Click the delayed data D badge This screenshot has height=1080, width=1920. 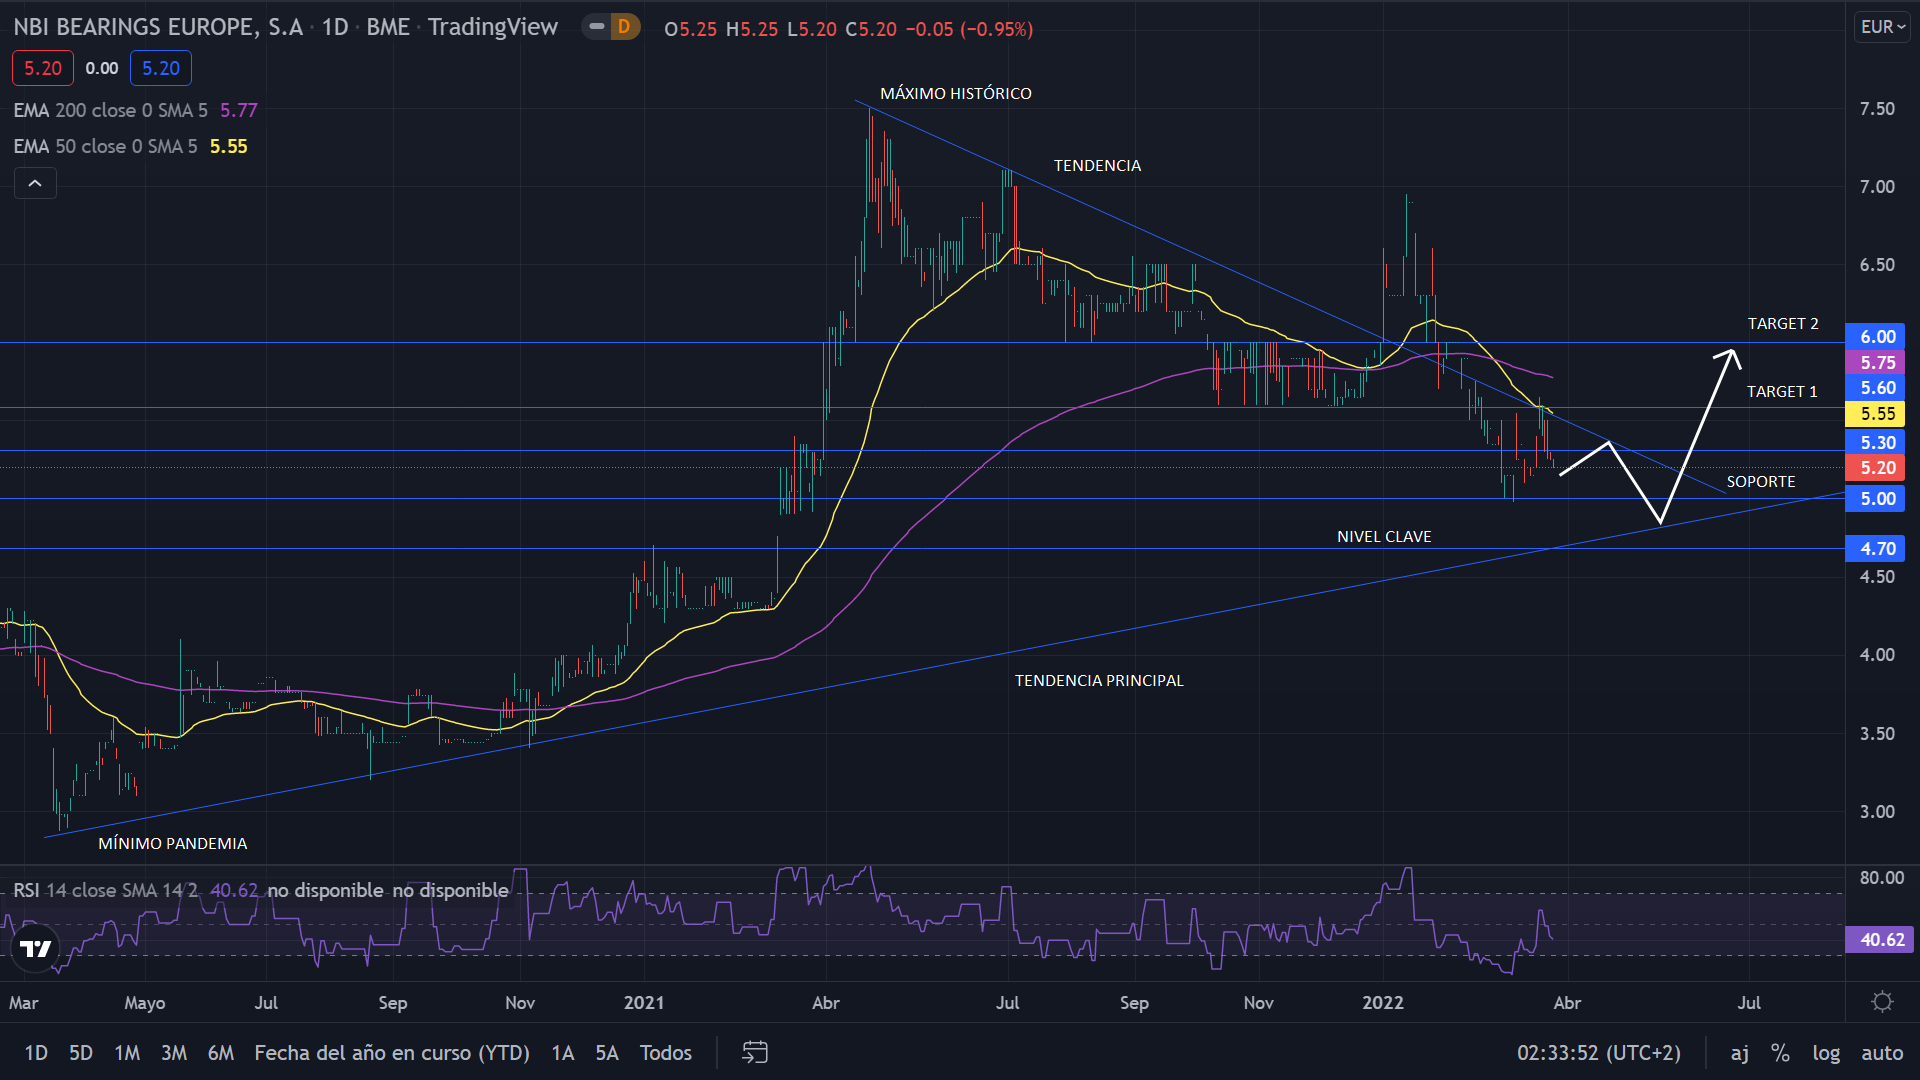point(623,27)
